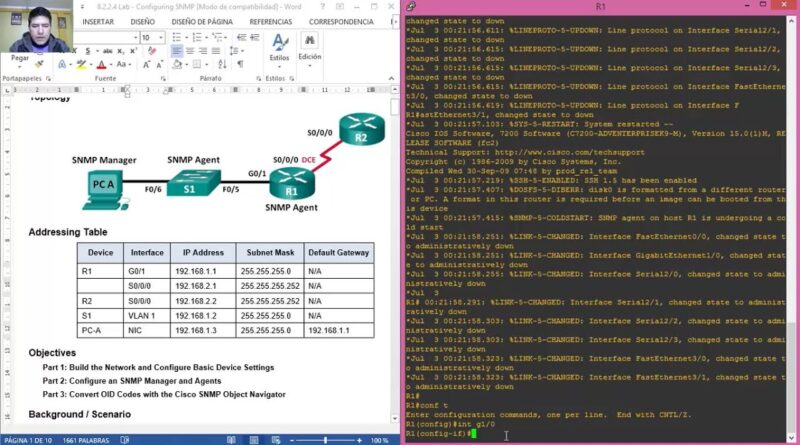The height and width of the screenshot is (445, 800).
Task: Sort the selection alphabetically
Action: pyautogui.click(x=222, y=64)
